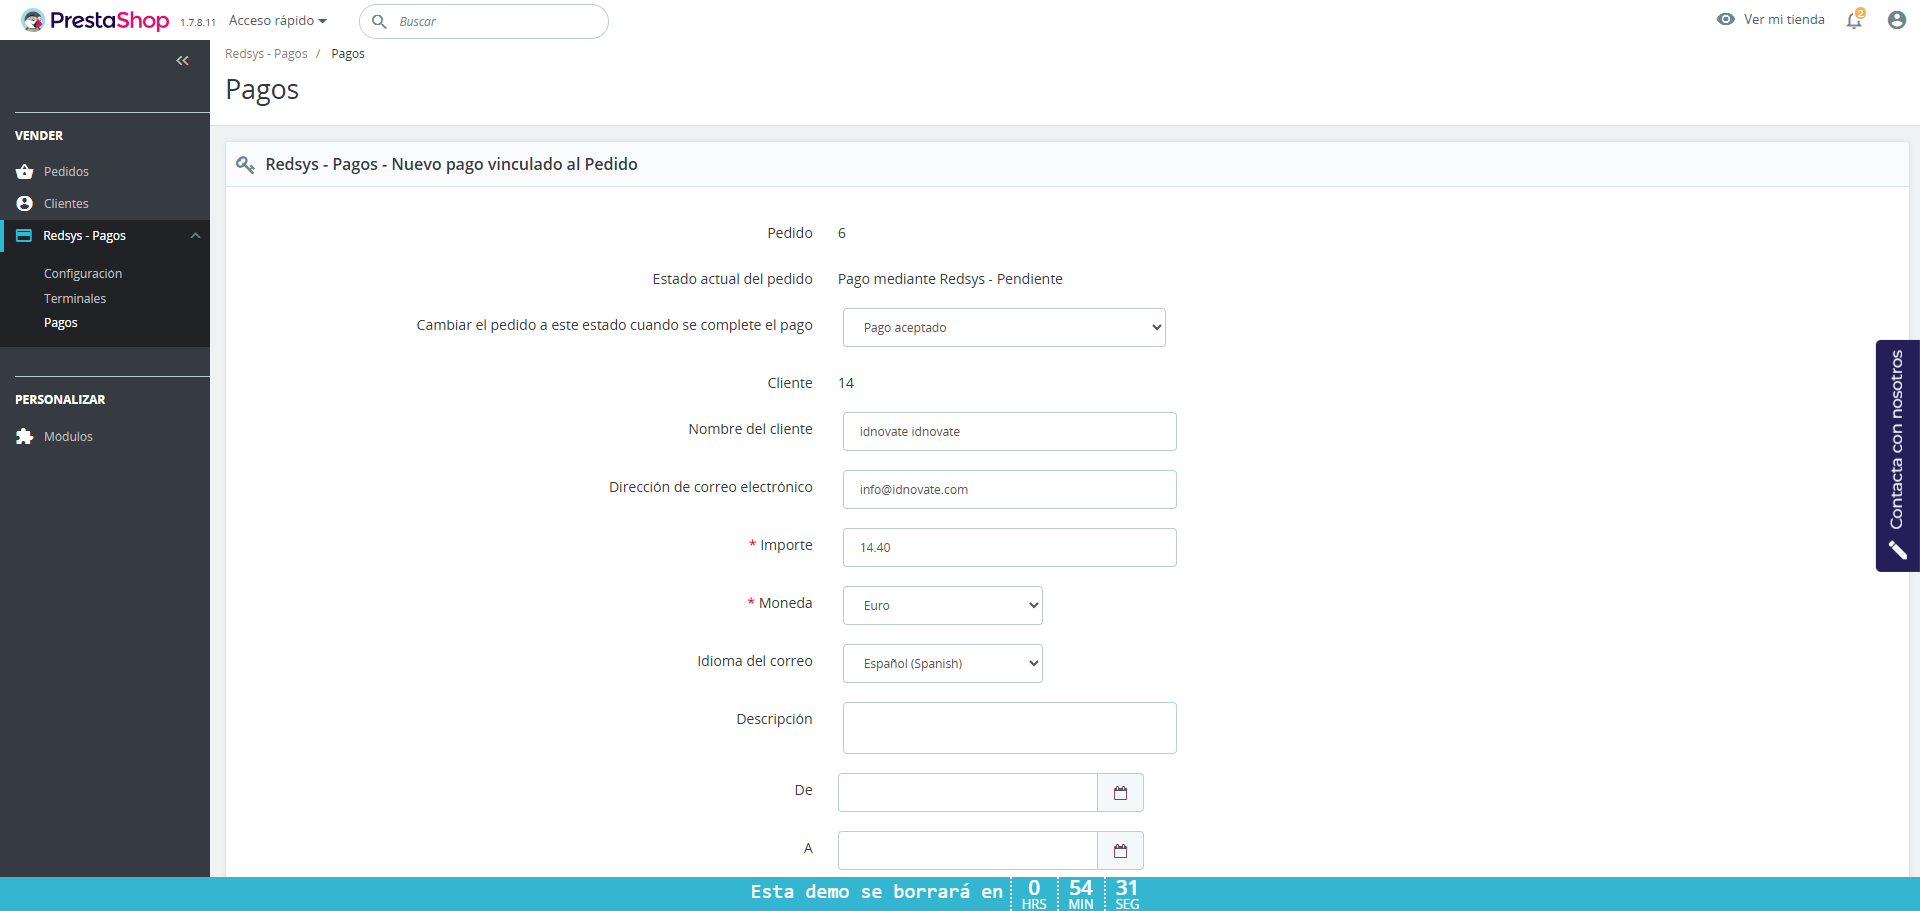The width and height of the screenshot is (1920, 911).
Task: Click the Pedidos basket icon
Action: pos(25,172)
